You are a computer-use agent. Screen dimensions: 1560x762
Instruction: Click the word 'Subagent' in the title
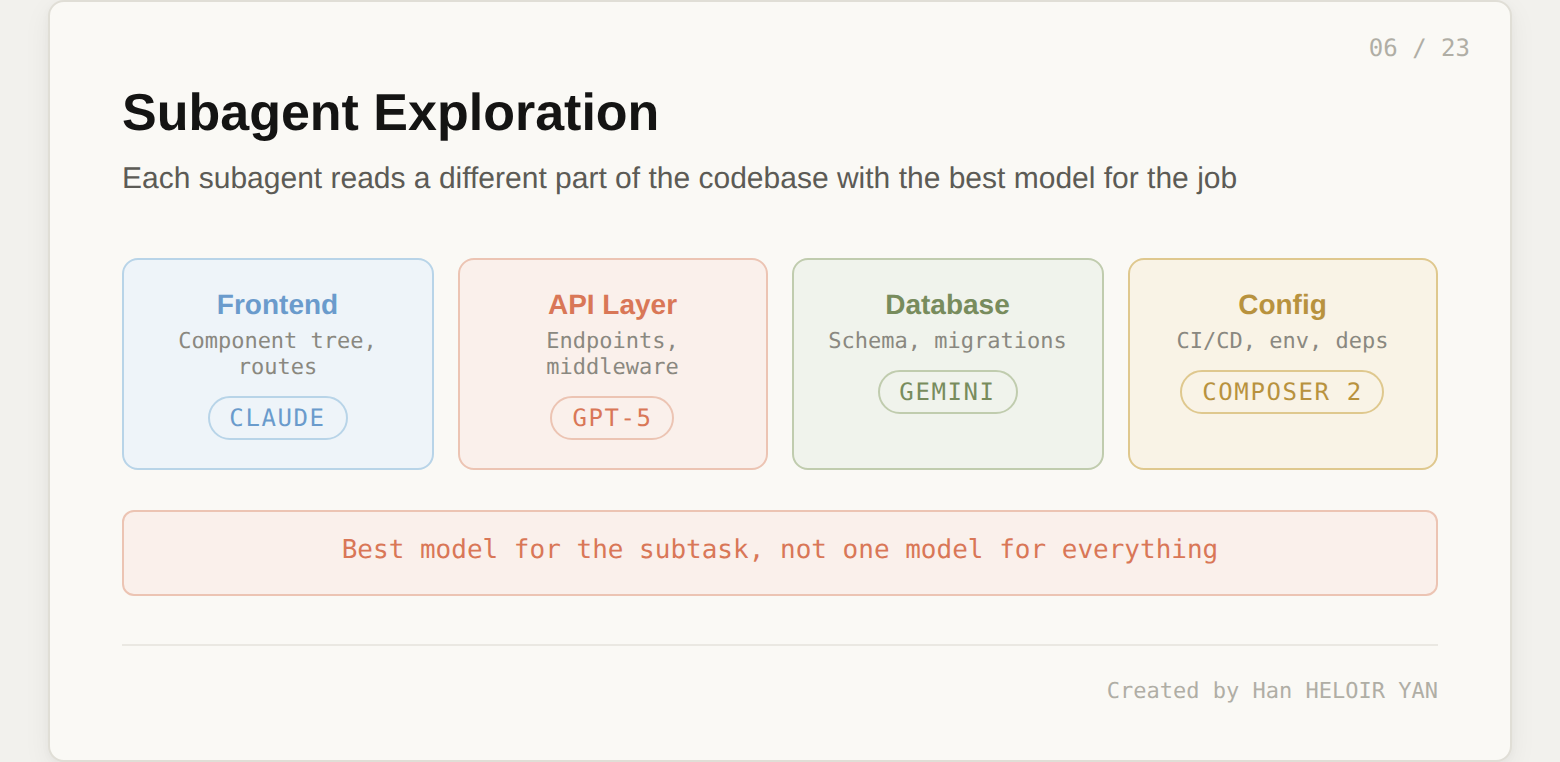click(240, 113)
